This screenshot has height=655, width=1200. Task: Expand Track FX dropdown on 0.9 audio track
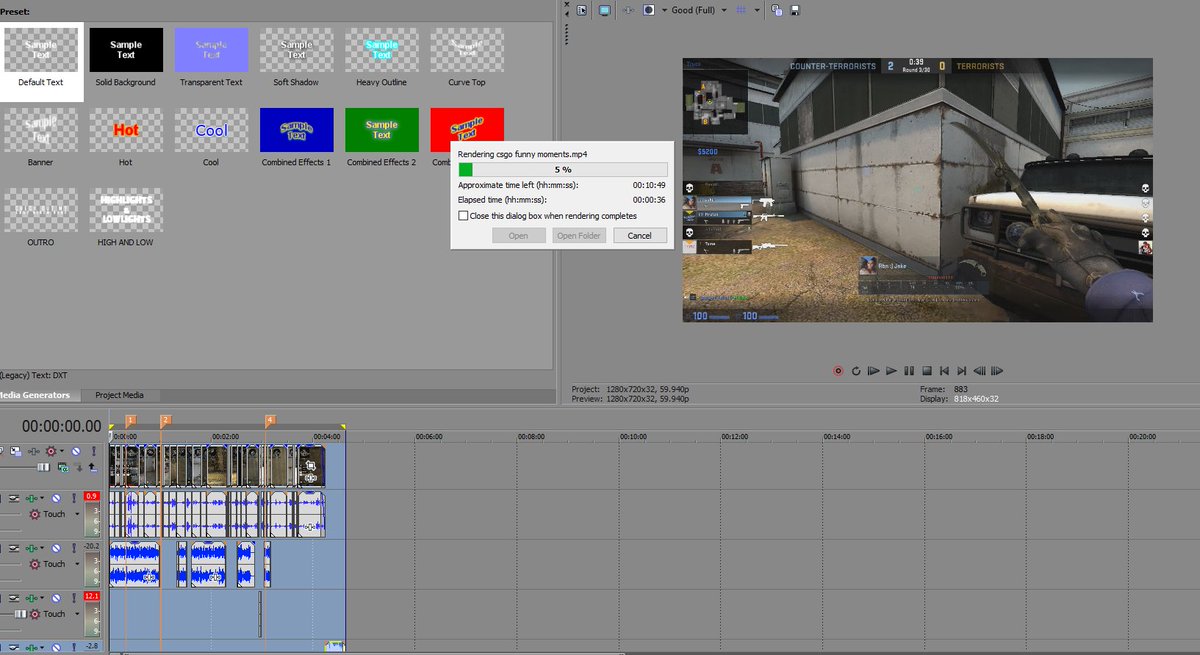pyautogui.click(x=42, y=498)
